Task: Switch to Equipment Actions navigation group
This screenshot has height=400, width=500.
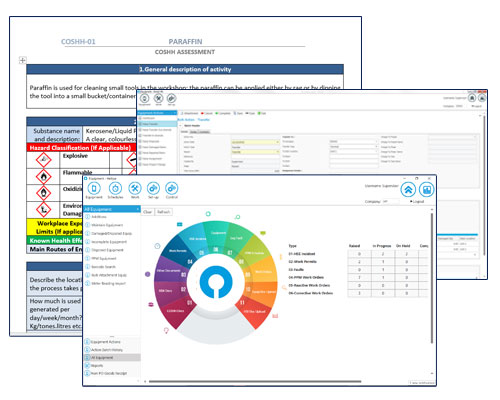Action: [x=105, y=342]
